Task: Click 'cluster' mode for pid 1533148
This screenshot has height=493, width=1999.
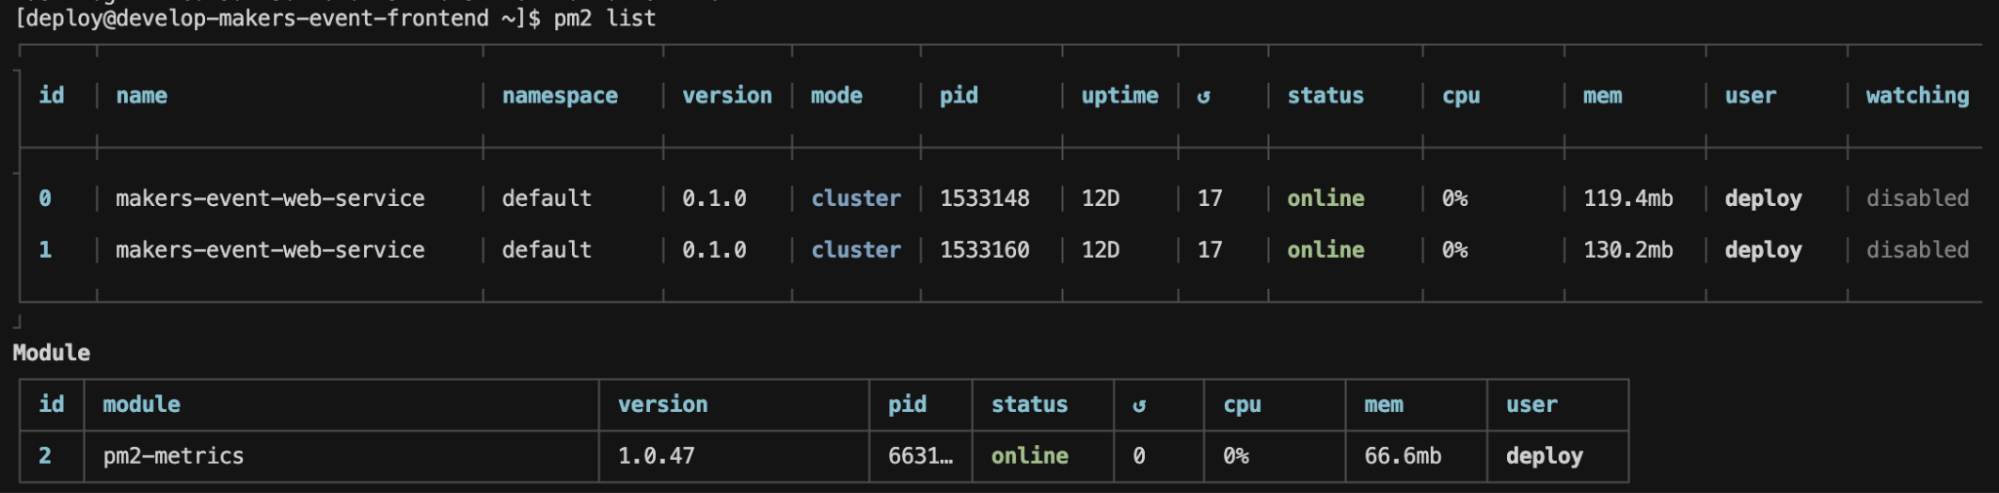Action: (x=856, y=199)
